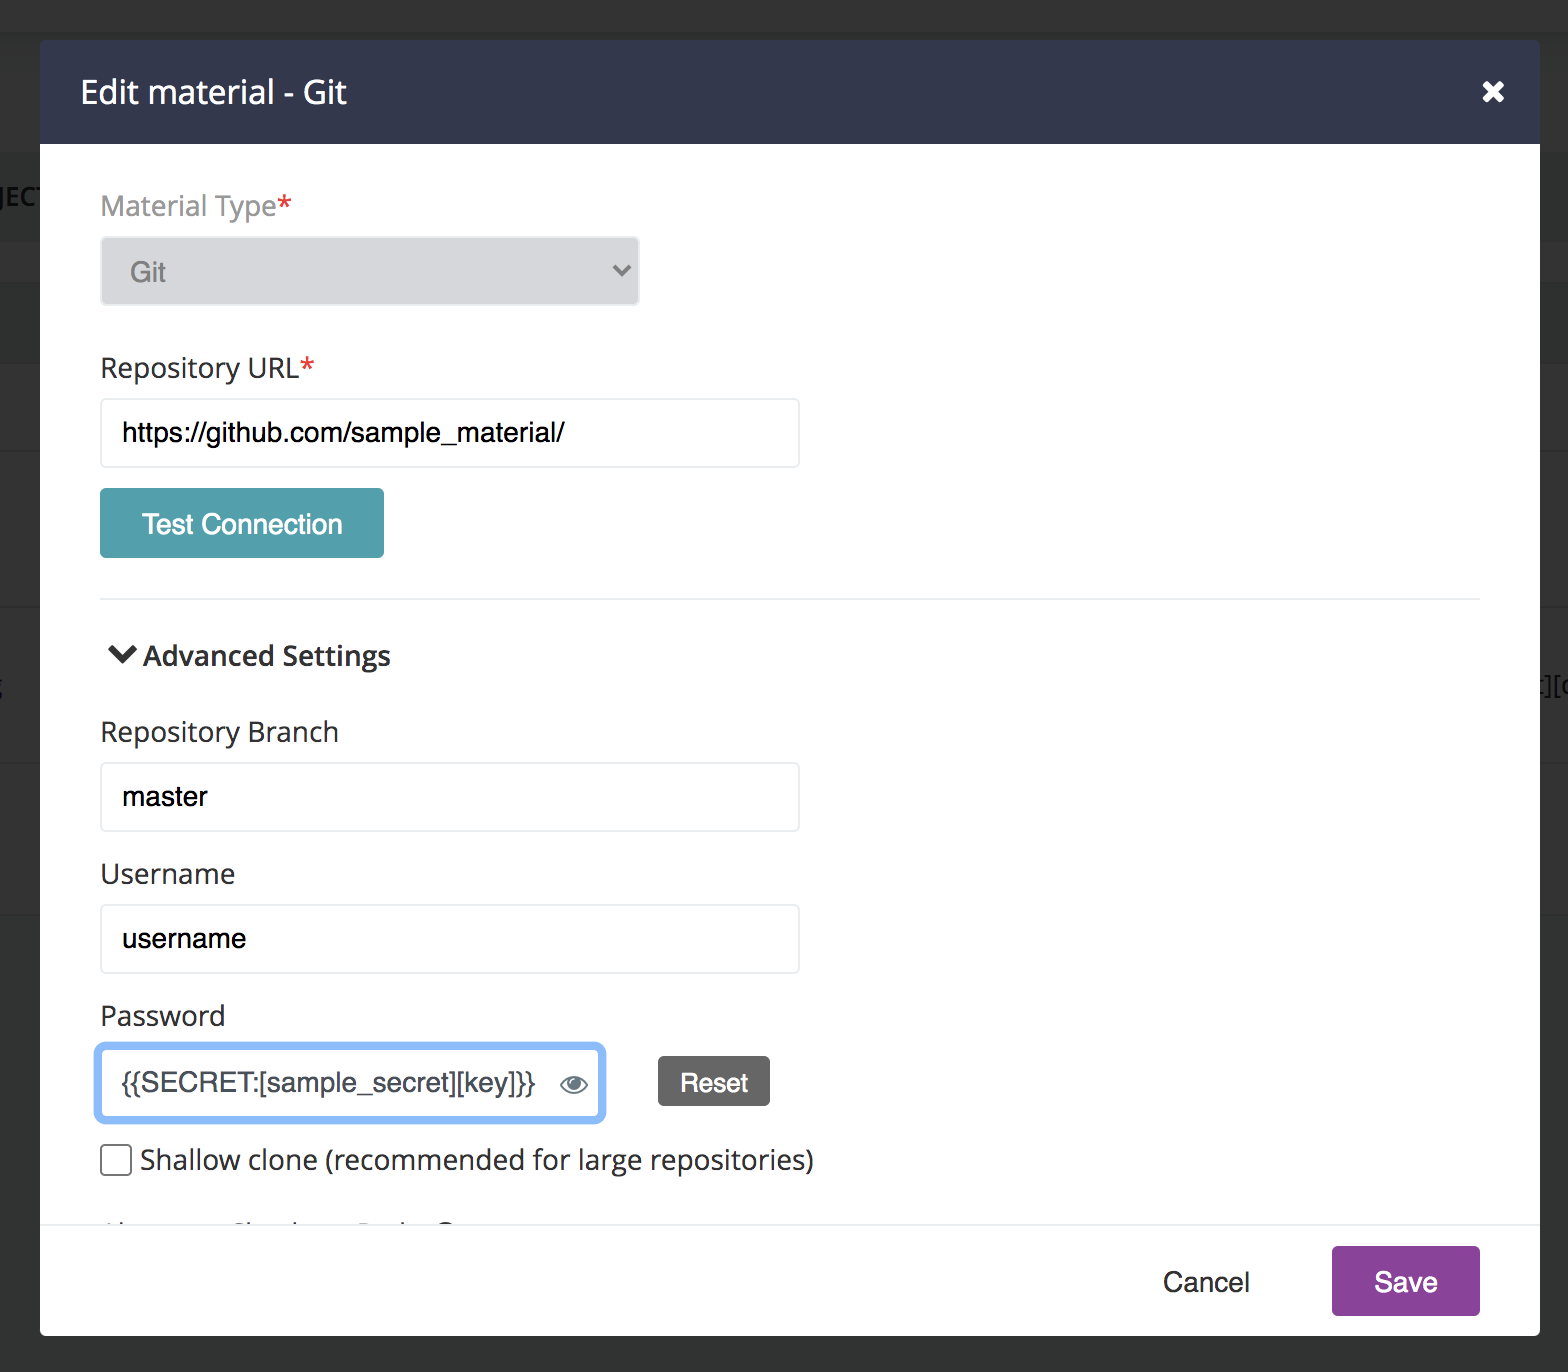Click the Username input field
The height and width of the screenshot is (1372, 1568).
pyautogui.click(x=450, y=939)
